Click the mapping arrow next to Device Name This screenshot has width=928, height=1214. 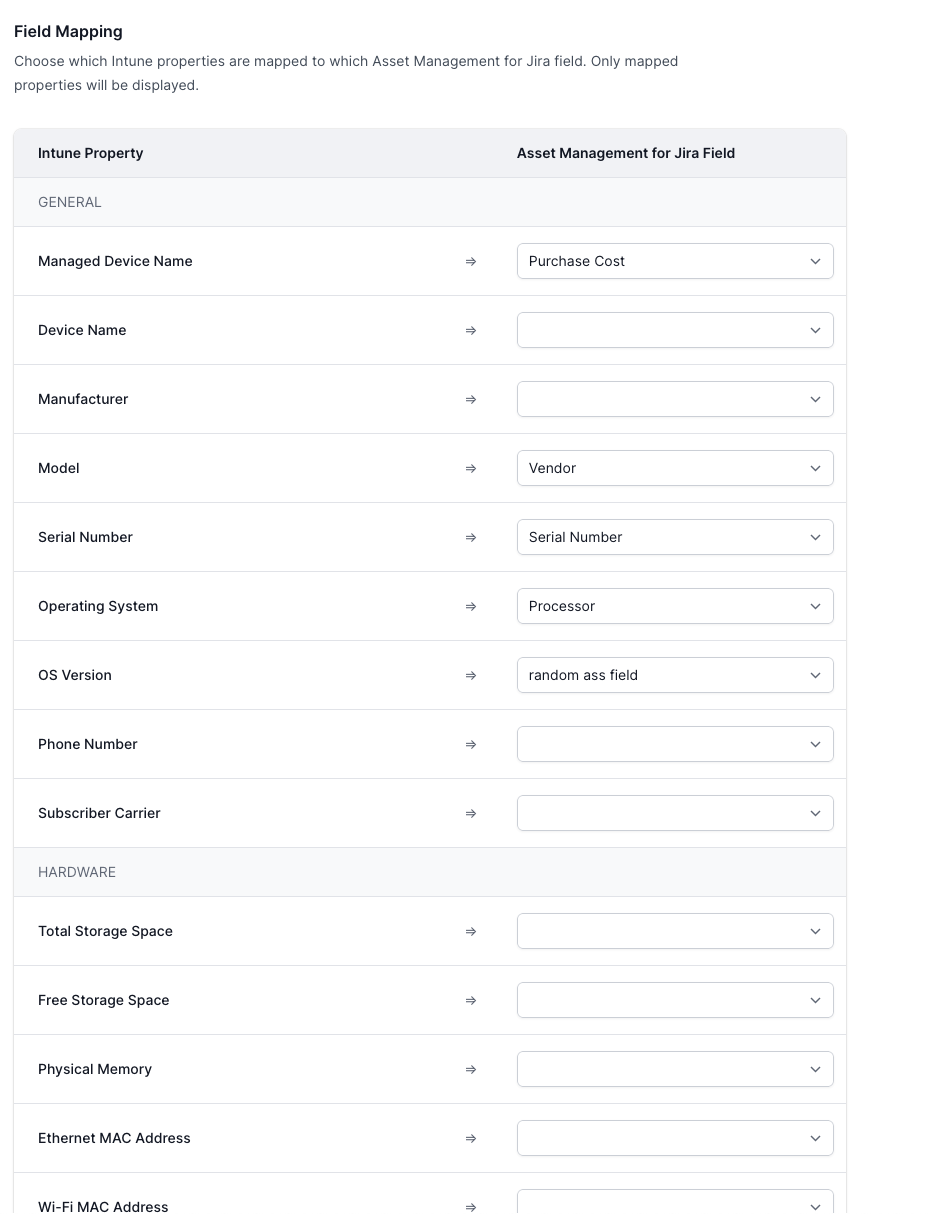pos(470,330)
